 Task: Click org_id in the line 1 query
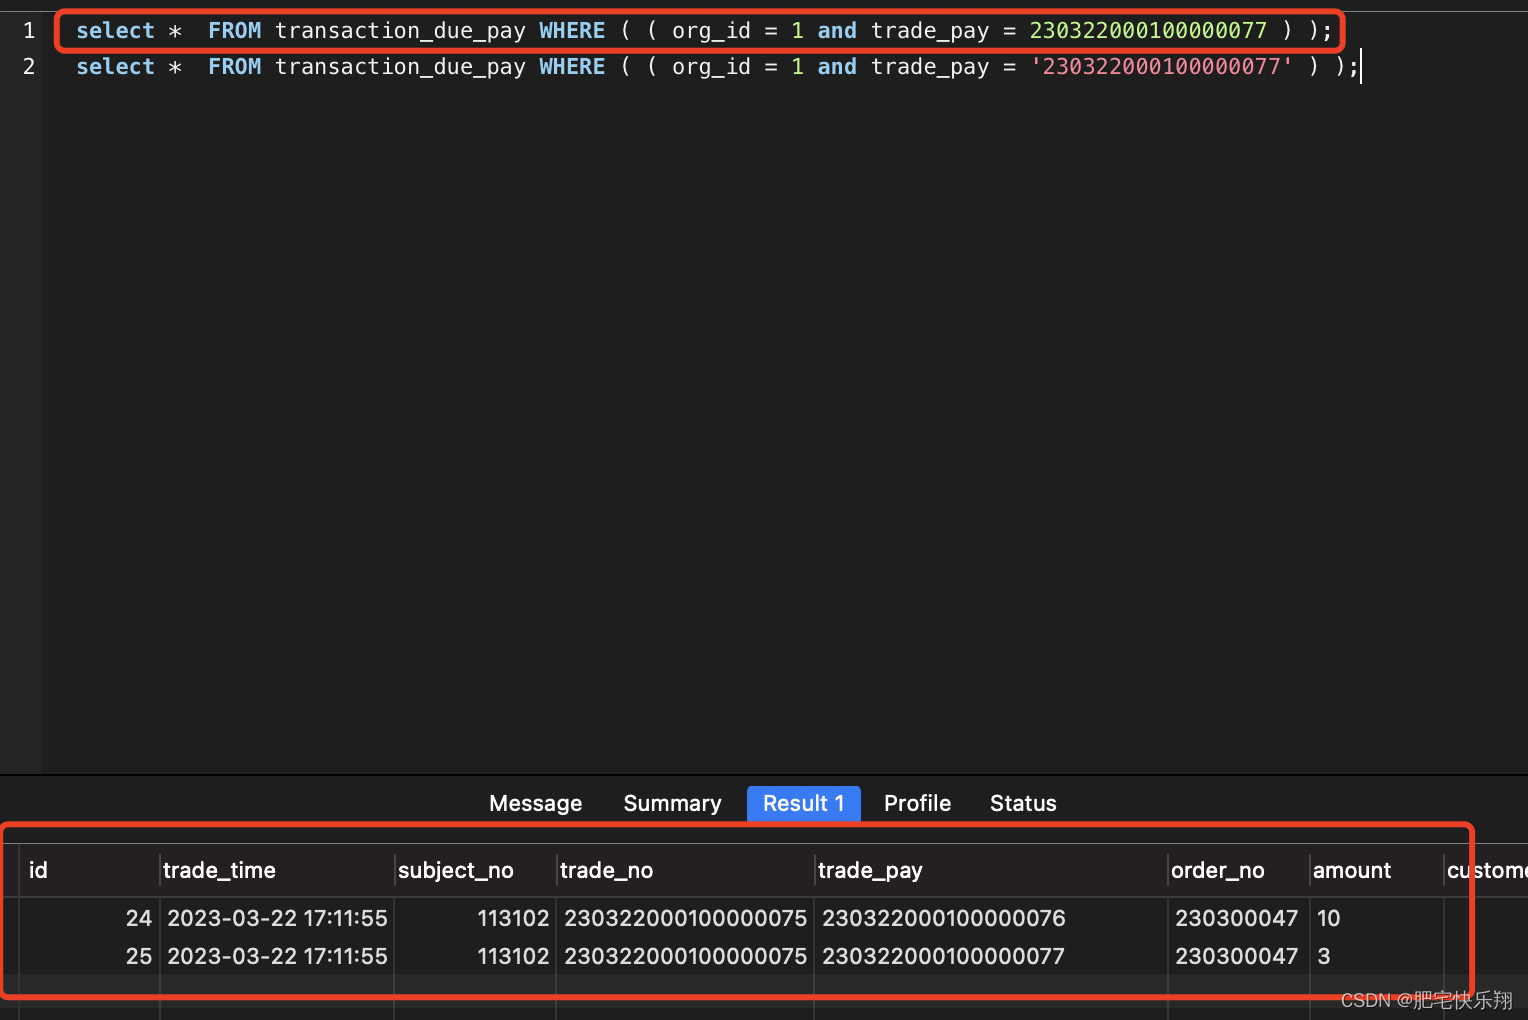point(711,31)
